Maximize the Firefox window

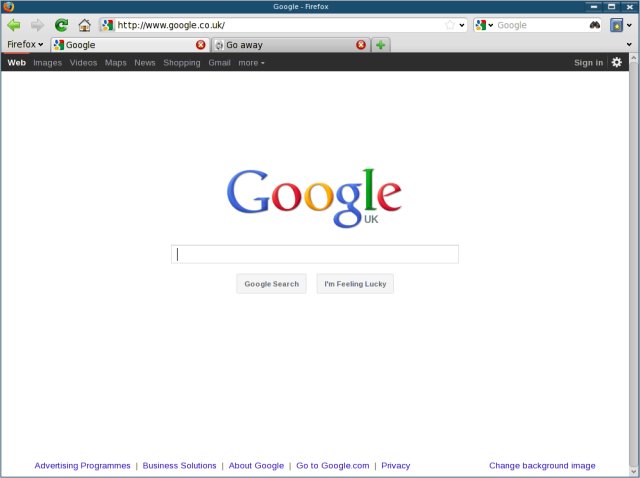tap(611, 7)
